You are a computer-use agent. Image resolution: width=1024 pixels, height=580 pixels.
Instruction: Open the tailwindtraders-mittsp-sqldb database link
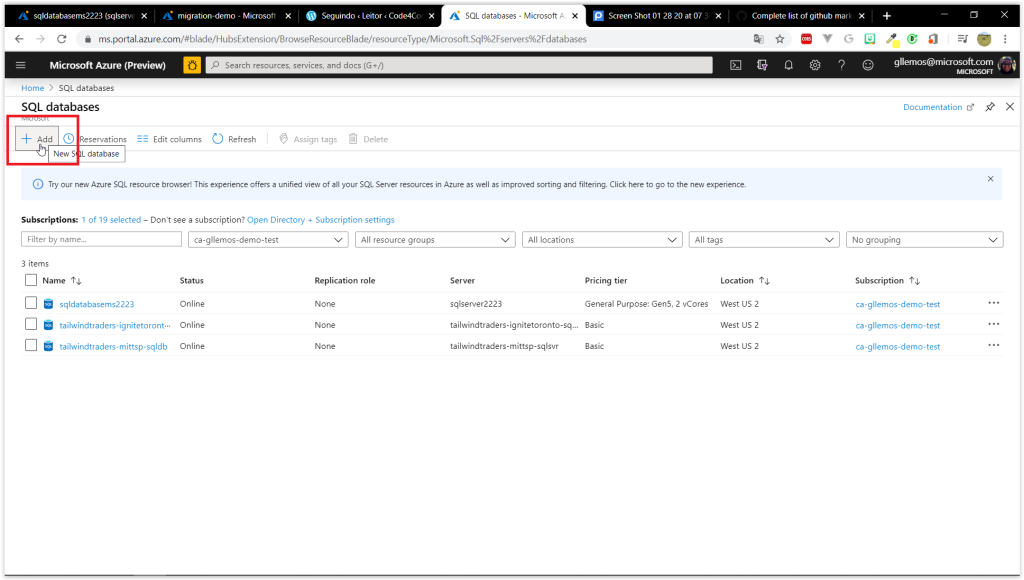coord(113,347)
